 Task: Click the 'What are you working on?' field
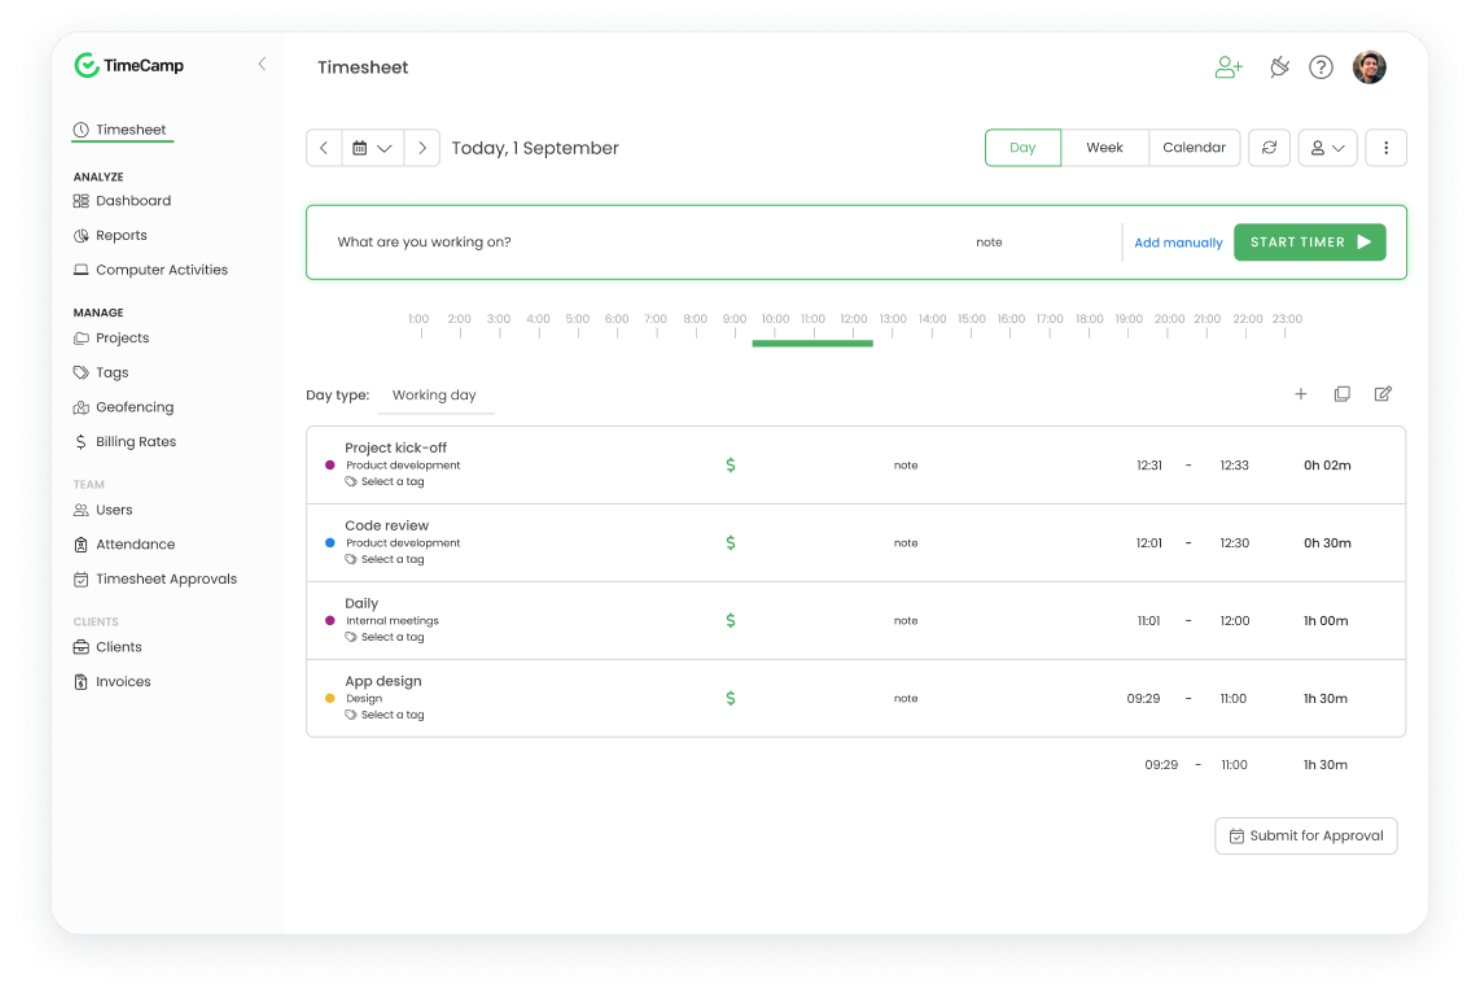[424, 242]
